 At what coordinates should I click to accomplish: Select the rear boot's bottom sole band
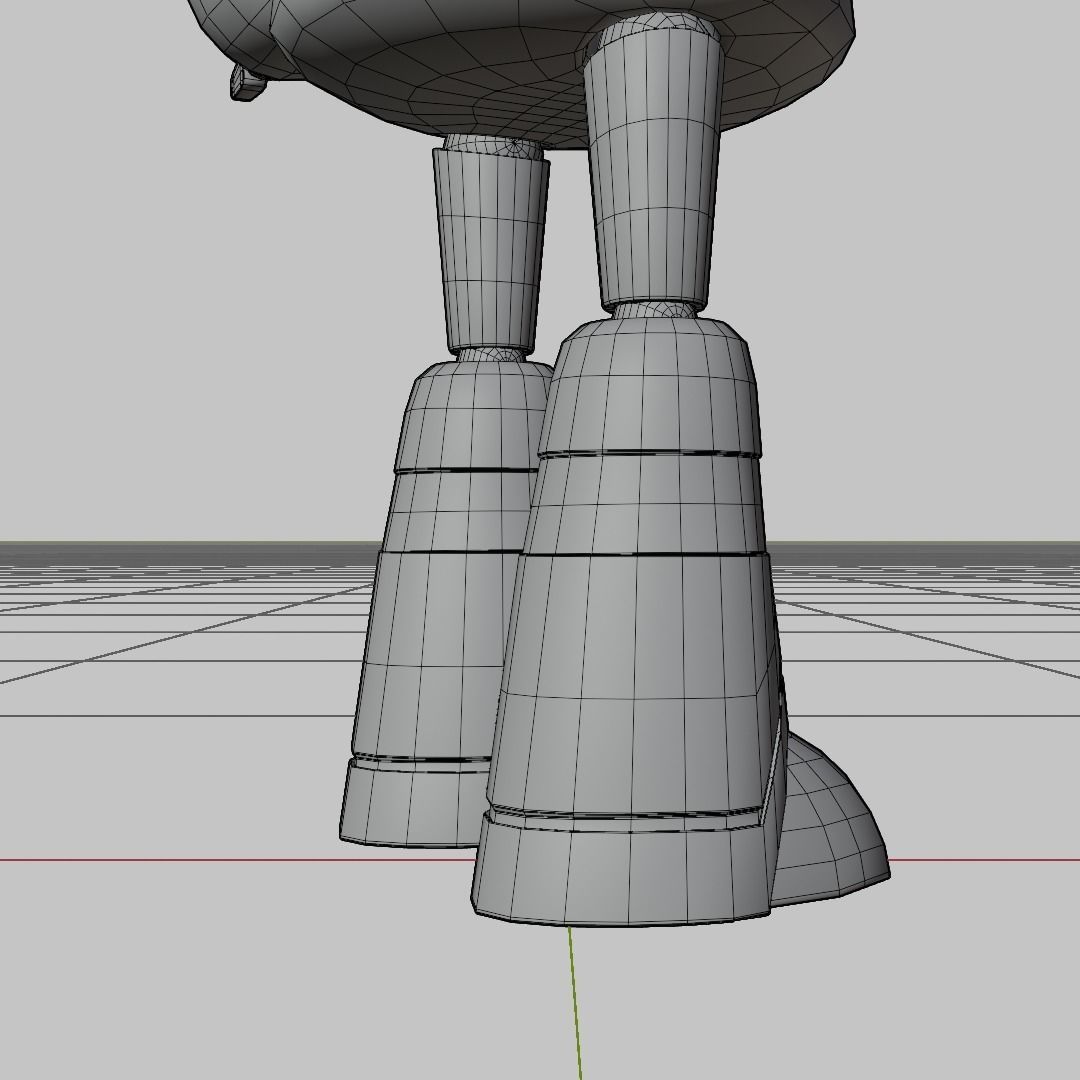coord(410,802)
